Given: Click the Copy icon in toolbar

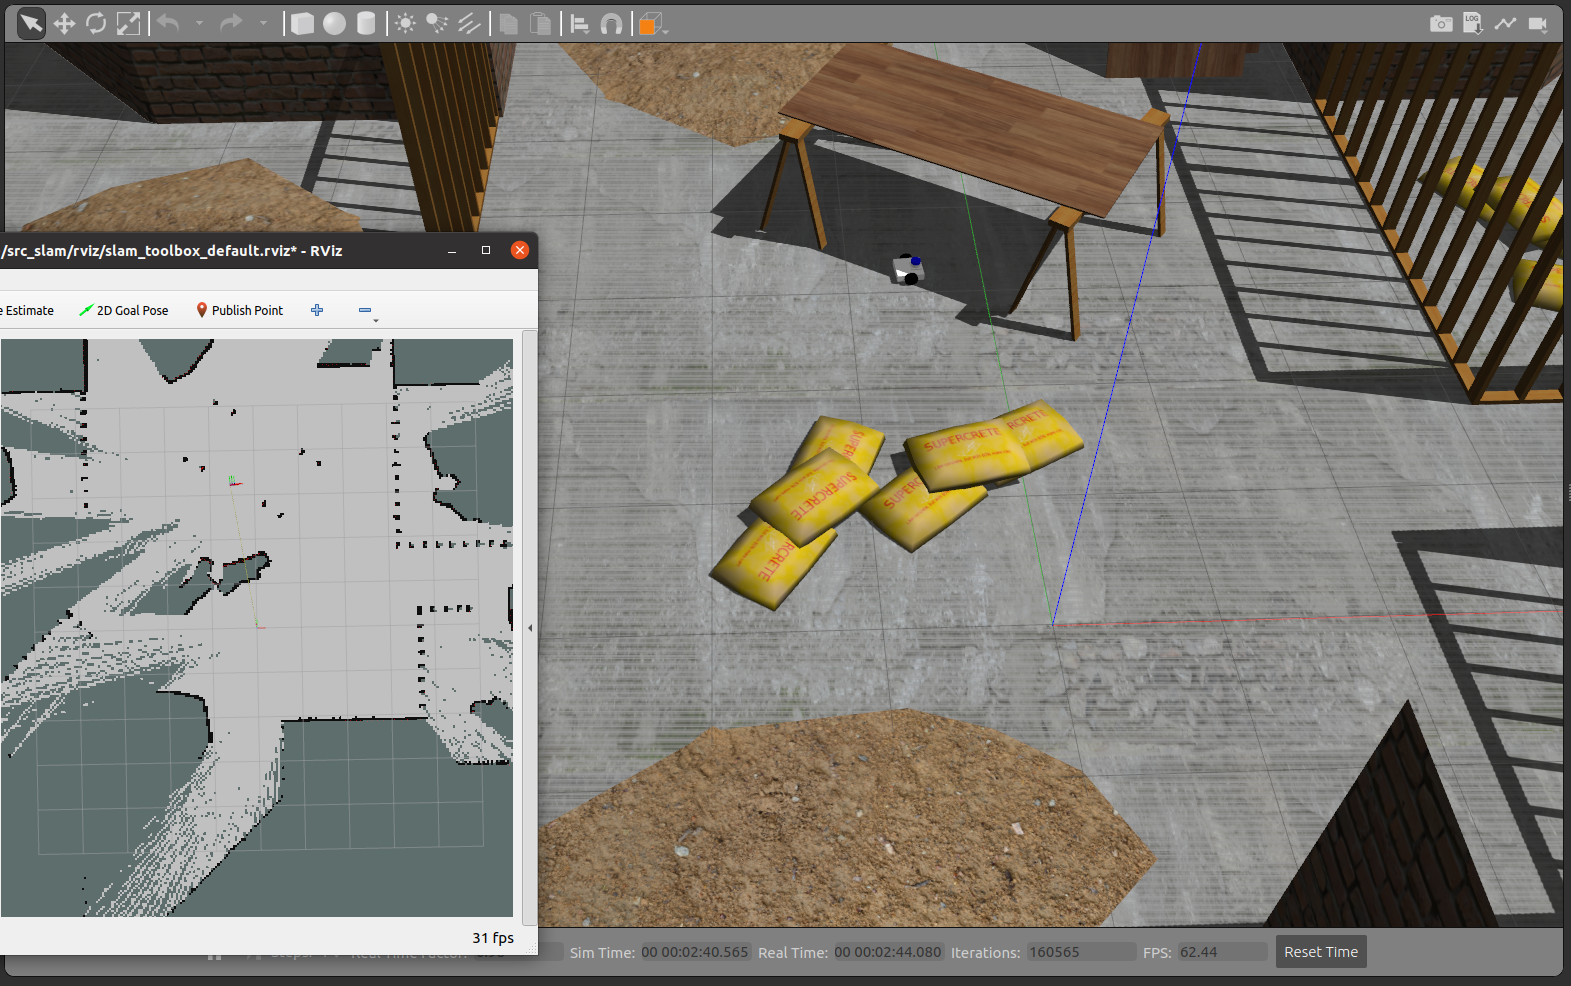Looking at the screenshot, I should click(x=508, y=23).
